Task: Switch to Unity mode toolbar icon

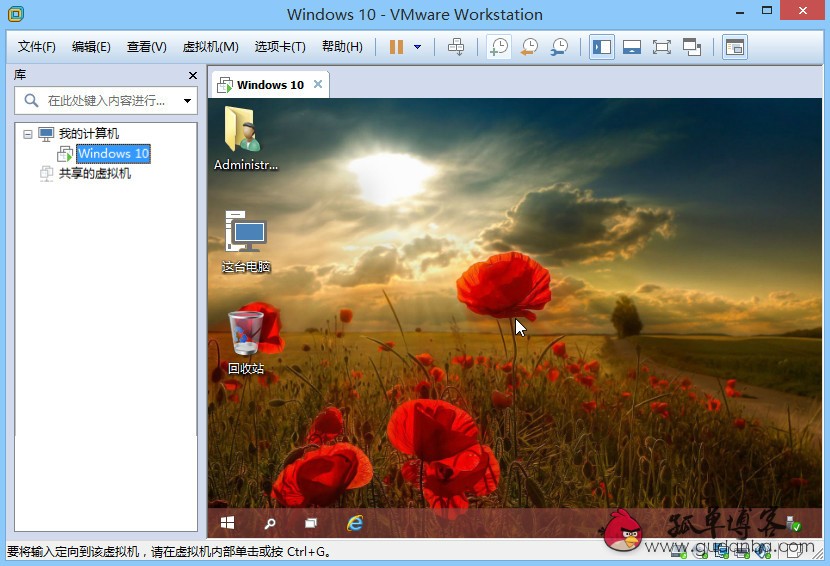Action: tap(691, 47)
